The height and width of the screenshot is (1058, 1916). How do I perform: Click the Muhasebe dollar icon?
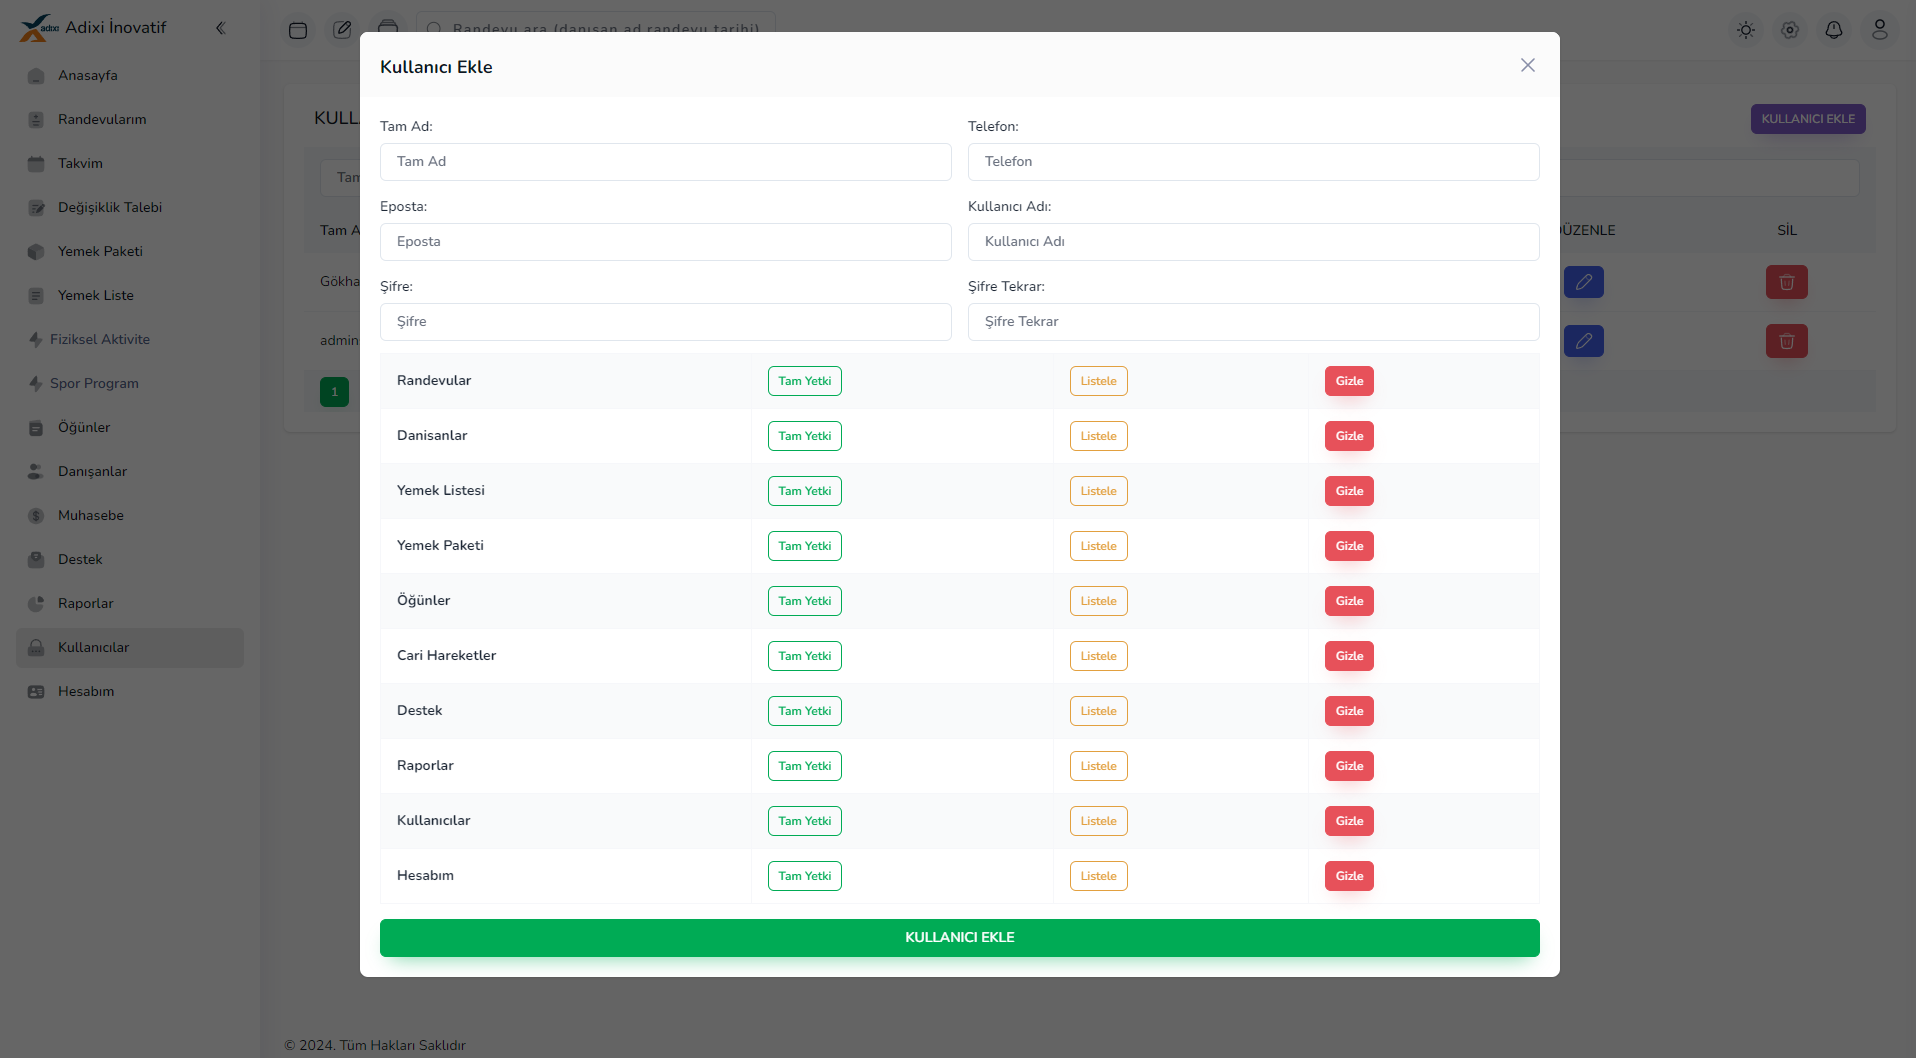pyautogui.click(x=36, y=516)
